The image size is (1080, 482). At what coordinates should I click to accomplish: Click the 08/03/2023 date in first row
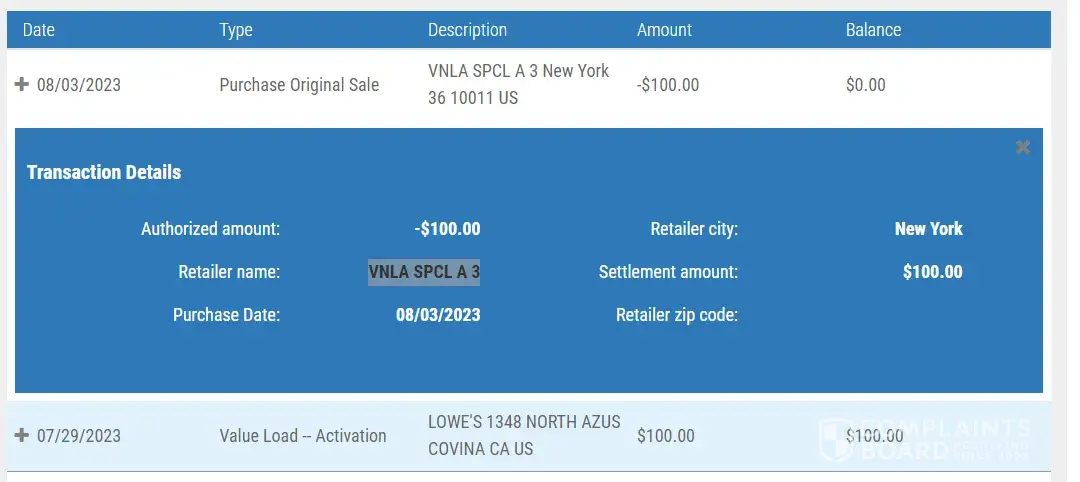(x=79, y=85)
